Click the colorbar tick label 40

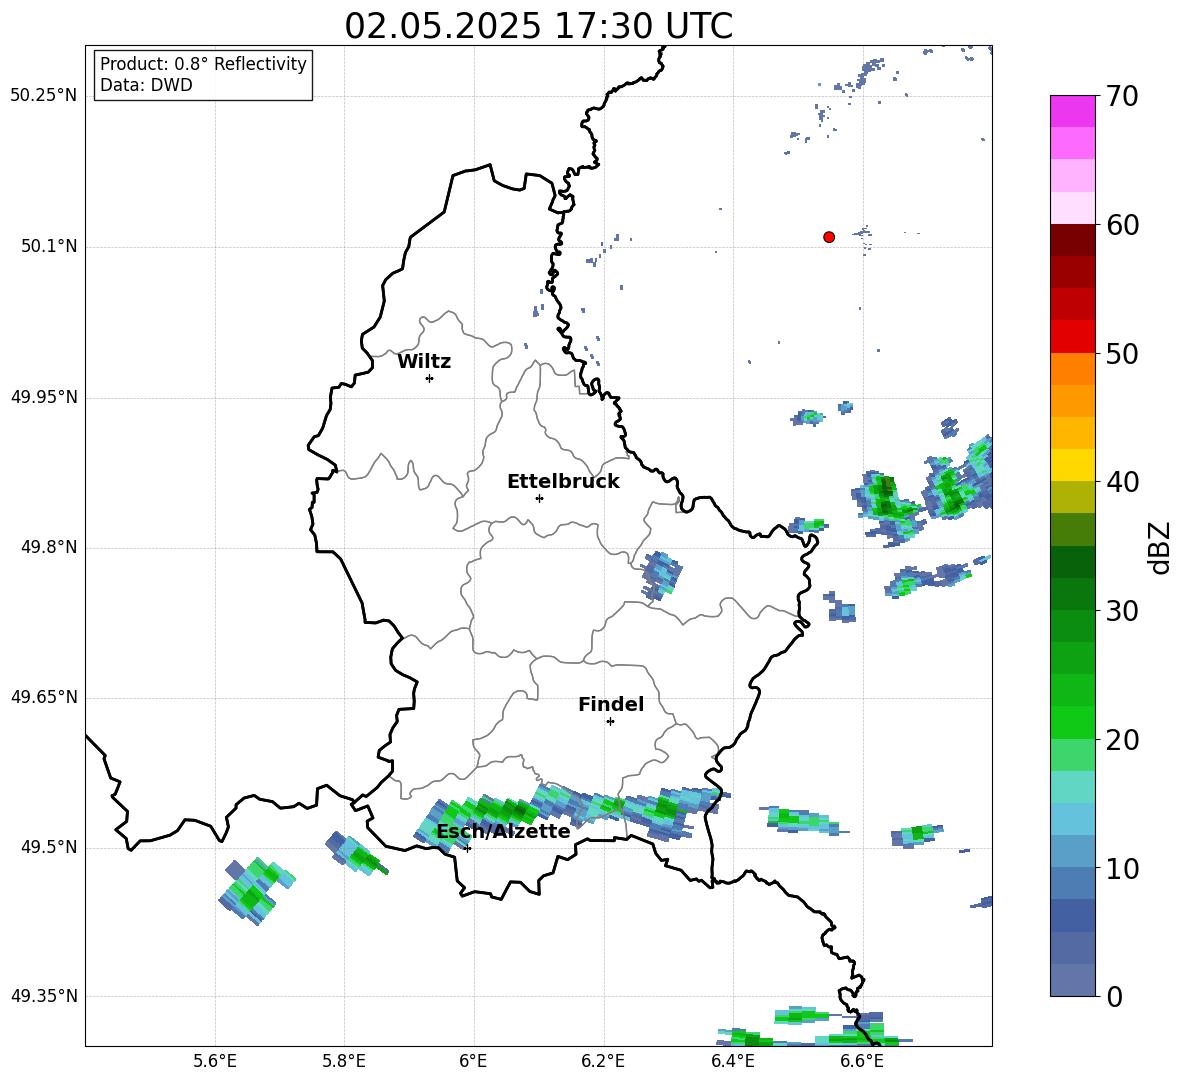1122,482
